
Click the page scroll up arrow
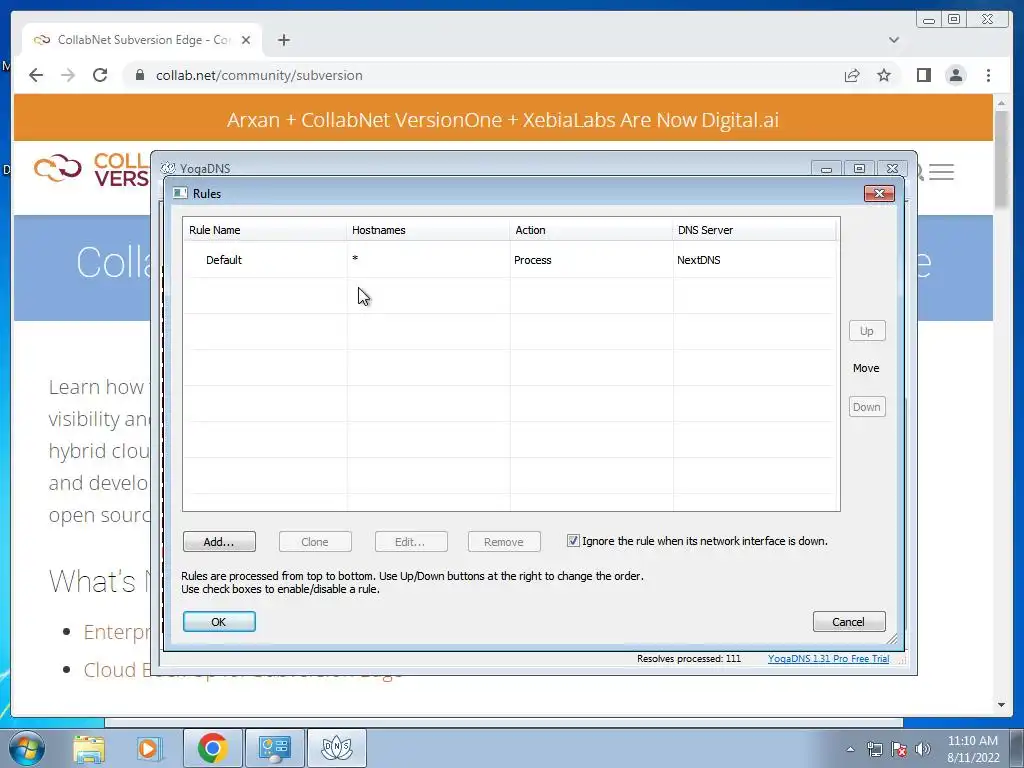[1001, 103]
